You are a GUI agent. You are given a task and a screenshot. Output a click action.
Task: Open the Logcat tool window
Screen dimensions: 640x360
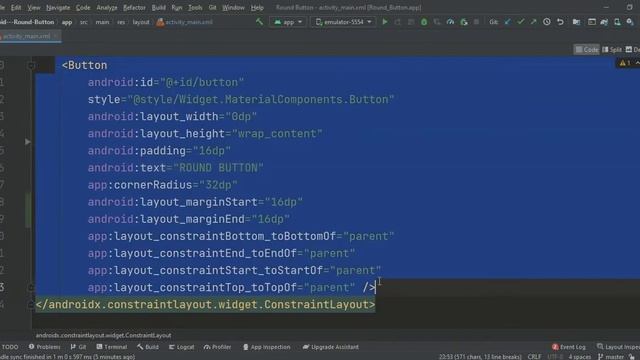click(x=181, y=347)
